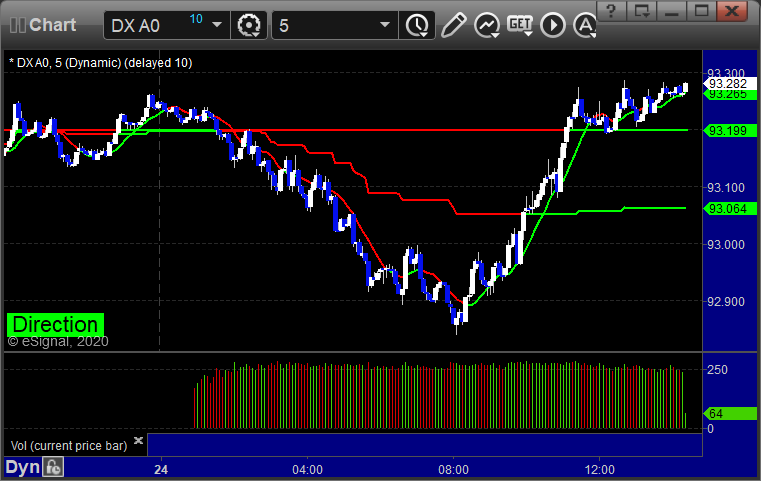Click the 12:00 time axis label
761x481 pixels.
(599, 470)
